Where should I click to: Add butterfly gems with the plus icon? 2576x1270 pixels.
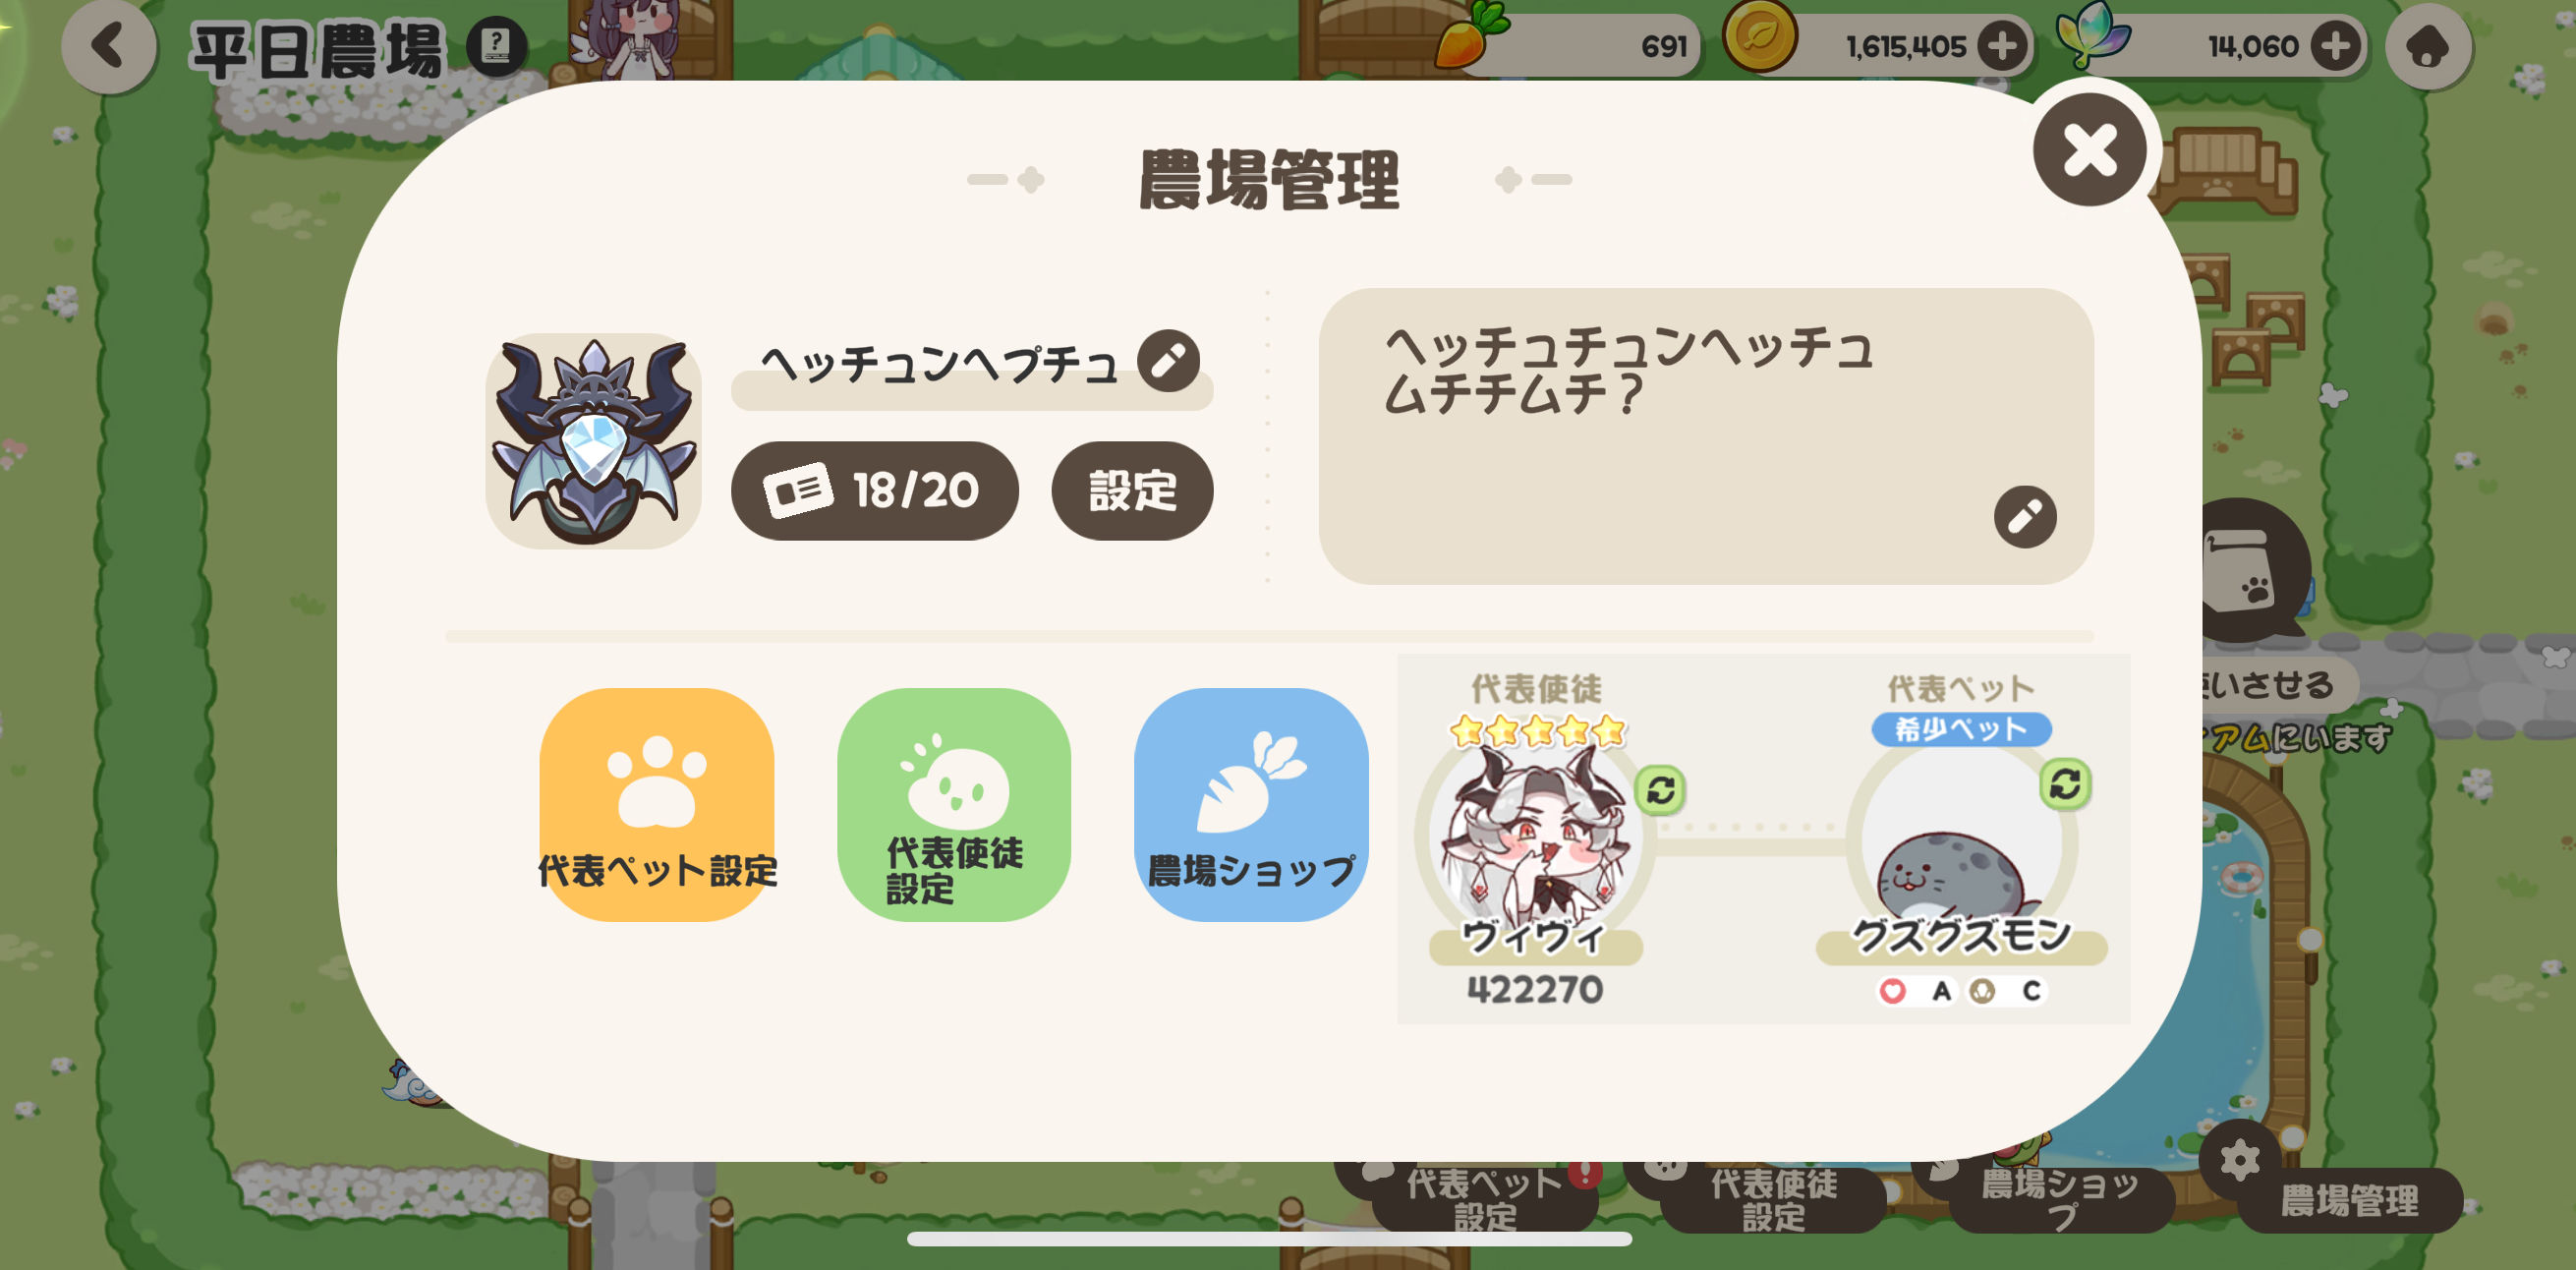point(2335,46)
